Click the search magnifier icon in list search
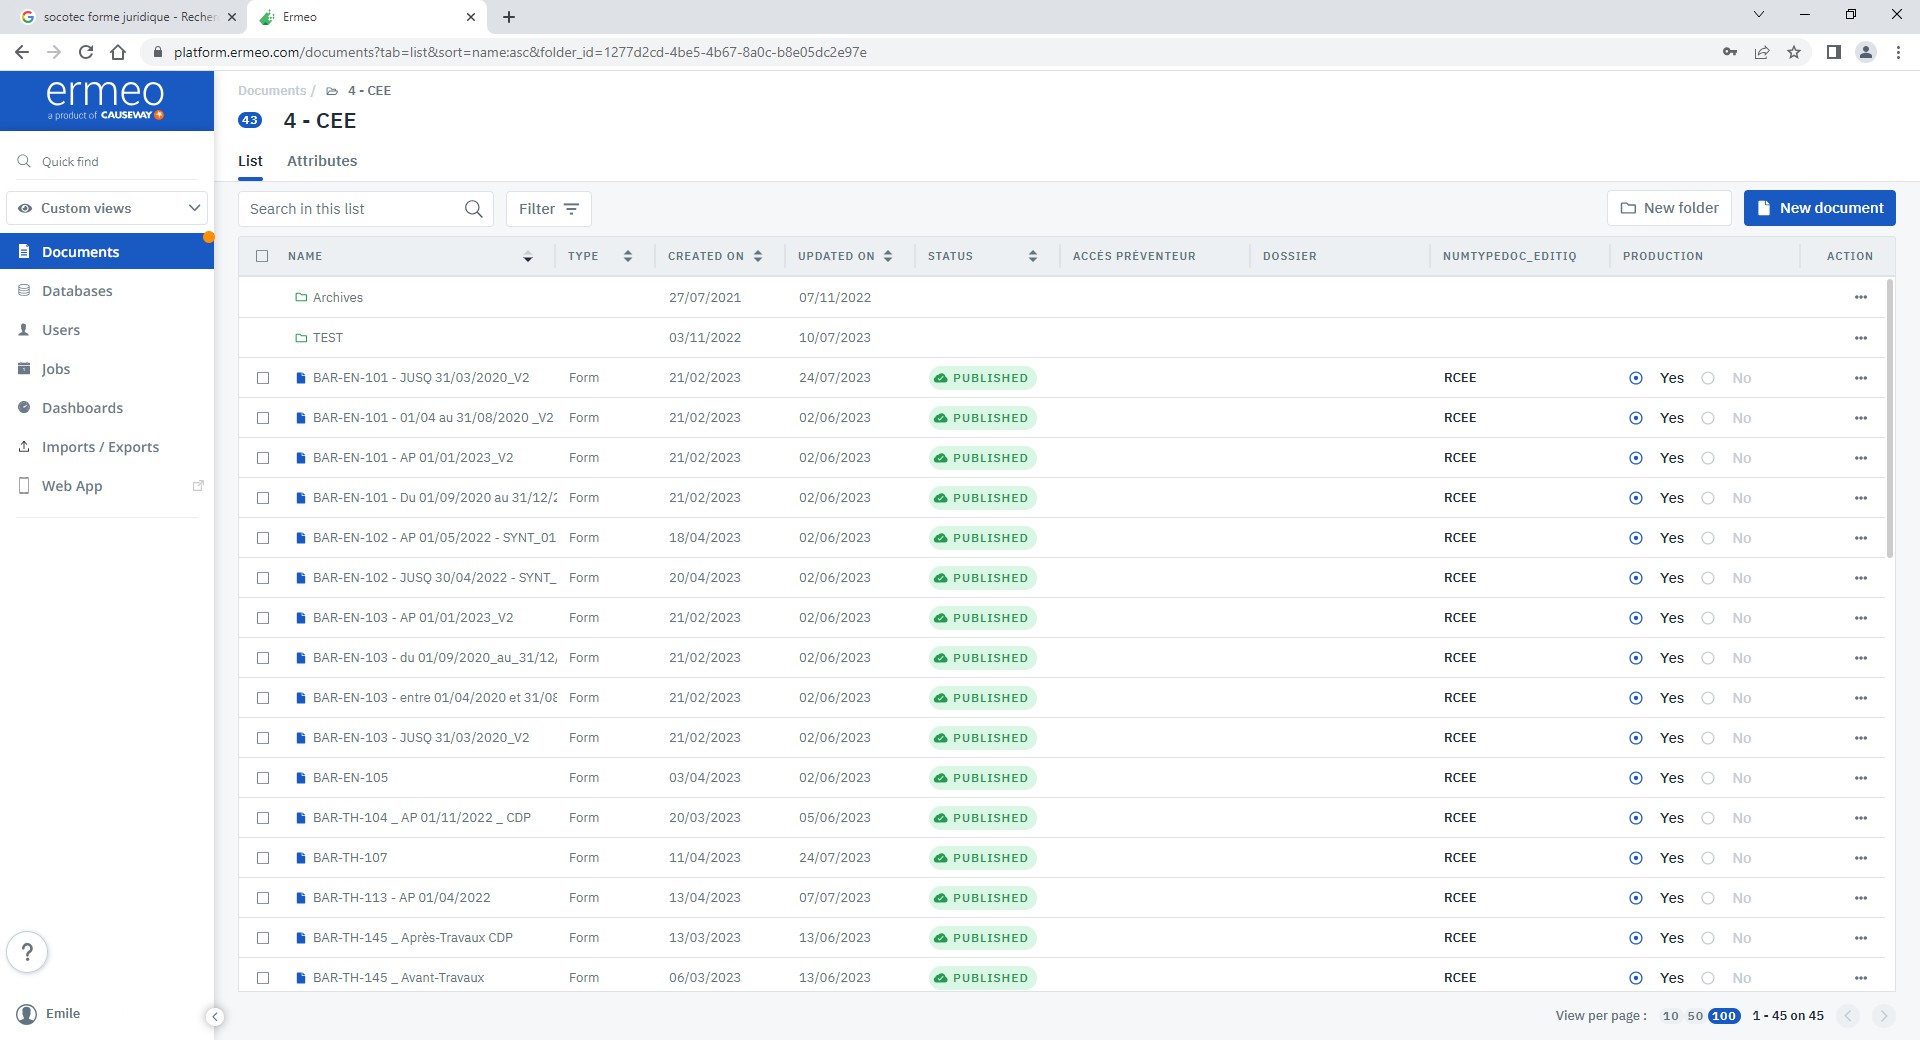This screenshot has height=1040, width=1920. [x=473, y=209]
